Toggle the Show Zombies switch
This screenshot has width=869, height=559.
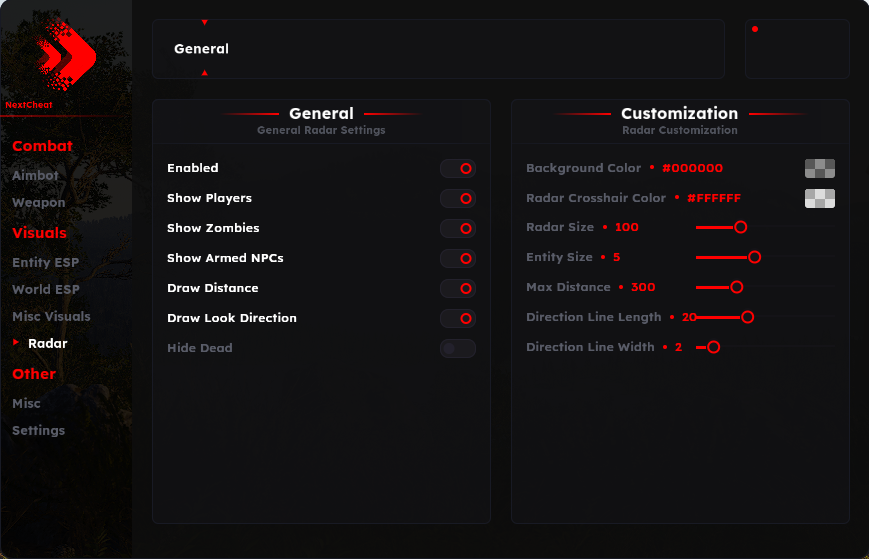click(x=458, y=228)
